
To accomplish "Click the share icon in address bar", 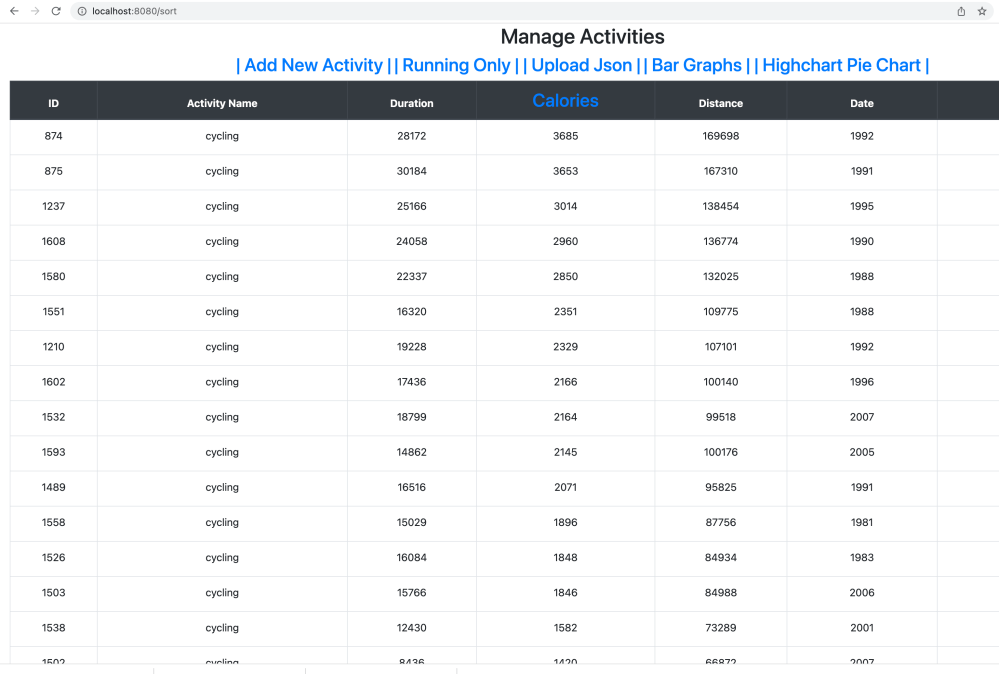I will coord(961,11).
